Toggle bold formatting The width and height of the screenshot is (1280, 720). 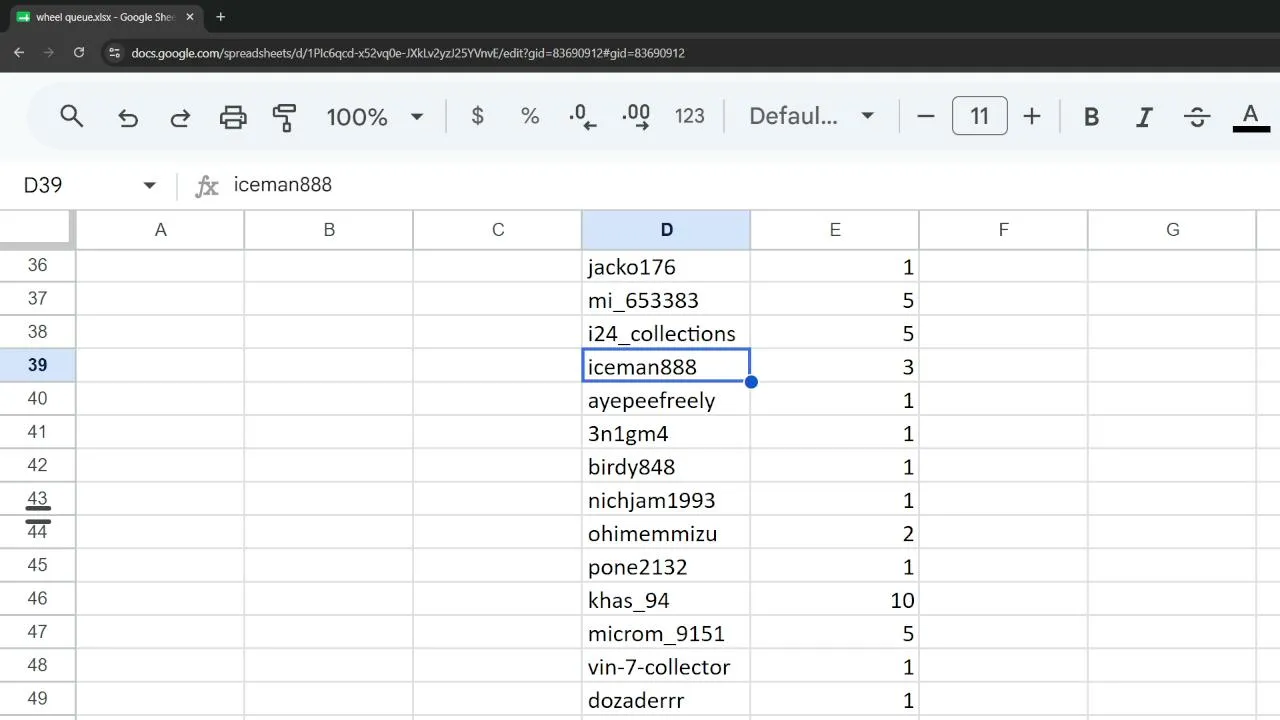[1092, 117]
